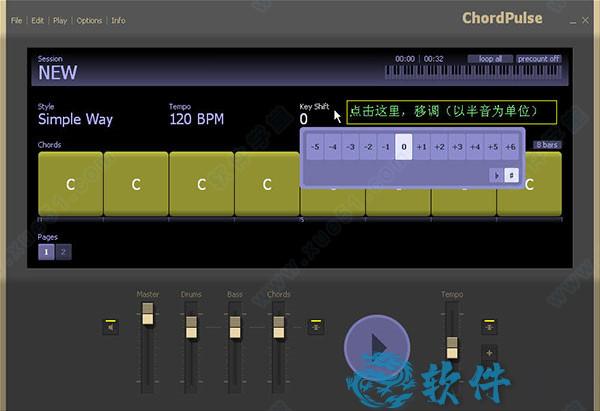600x411 pixels.
Task: Open the 8 bars length selector
Action: pos(546,145)
